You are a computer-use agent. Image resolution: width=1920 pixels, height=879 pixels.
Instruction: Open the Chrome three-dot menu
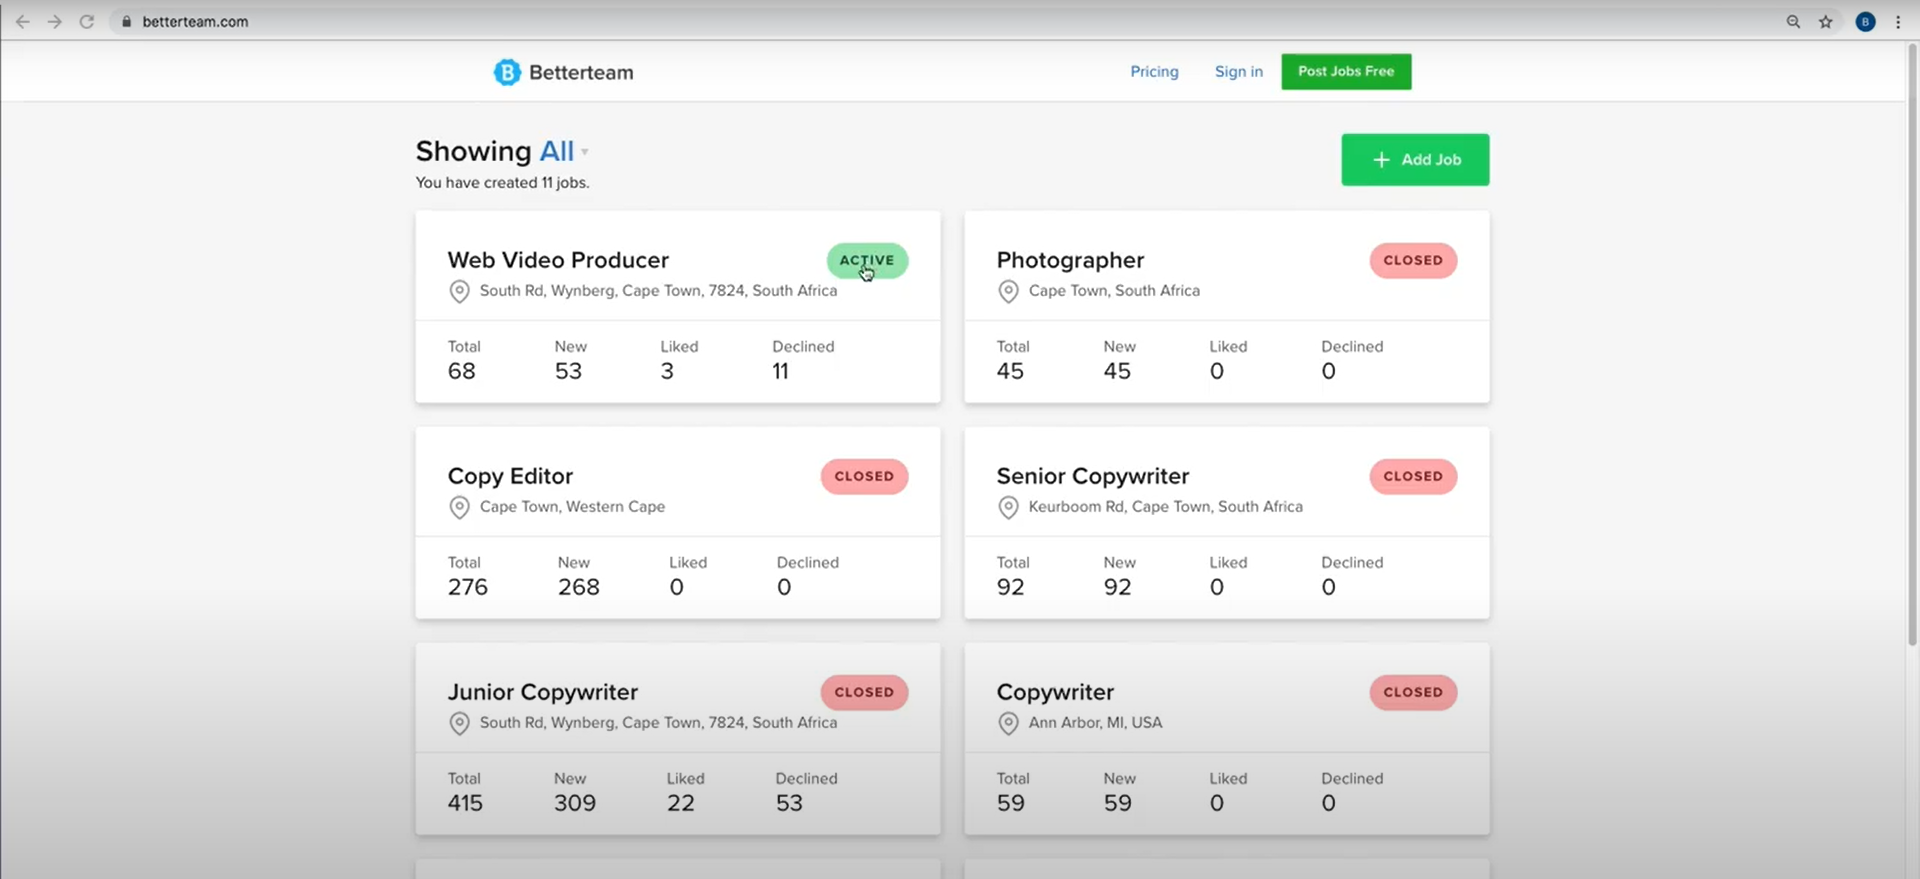[x=1898, y=21]
